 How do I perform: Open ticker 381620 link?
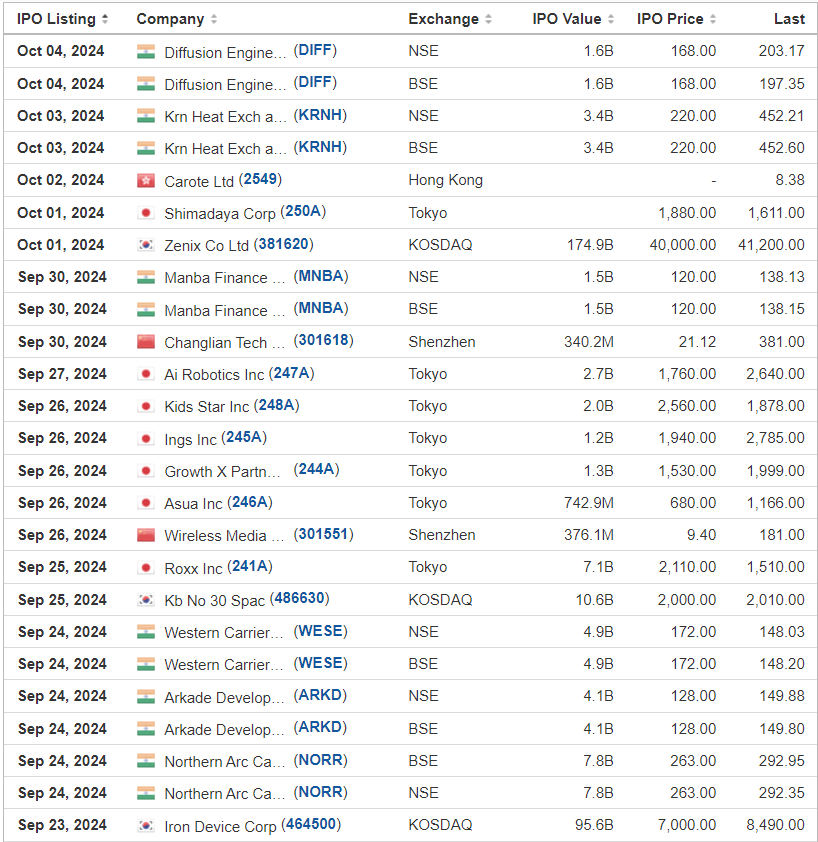[x=284, y=244]
